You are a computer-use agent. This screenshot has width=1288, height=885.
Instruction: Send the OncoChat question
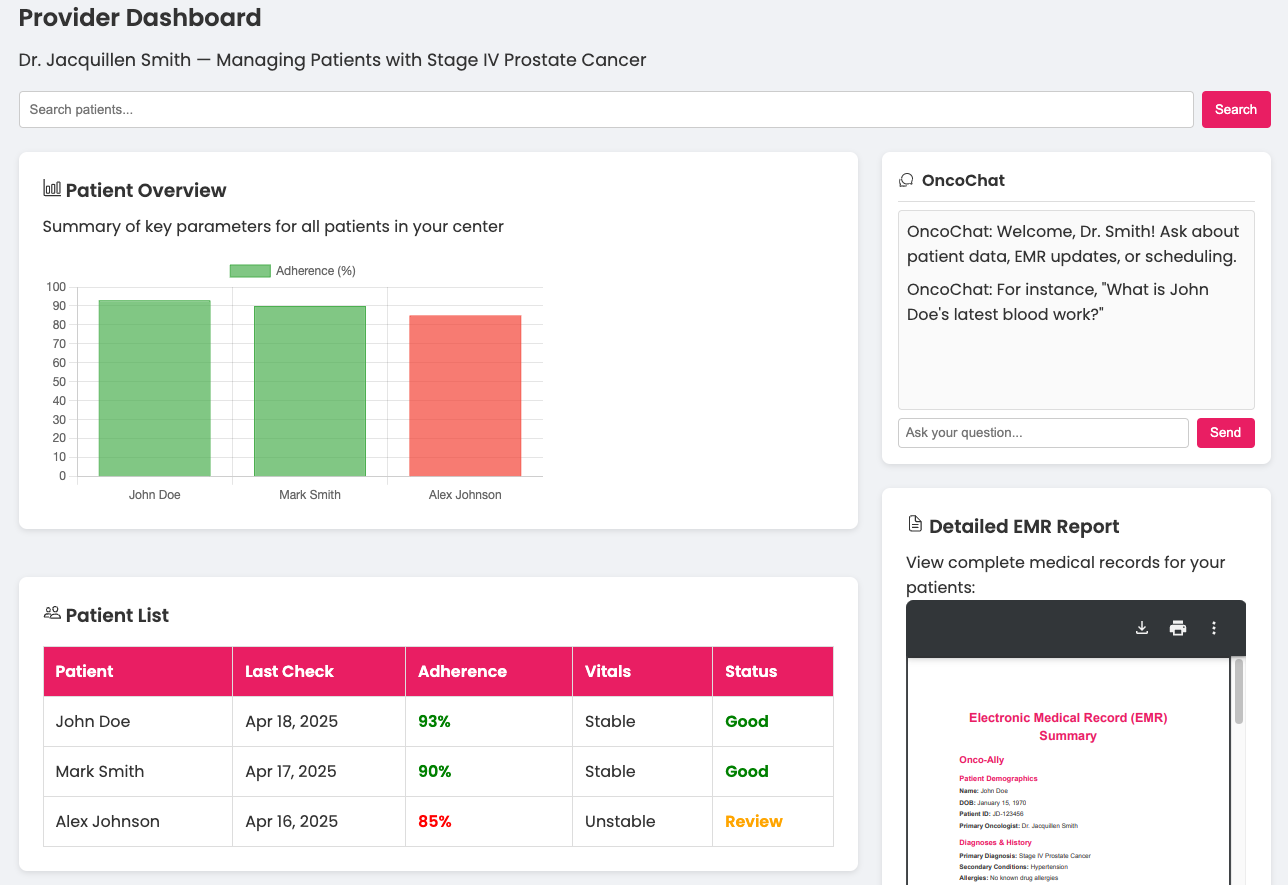tap(1225, 433)
